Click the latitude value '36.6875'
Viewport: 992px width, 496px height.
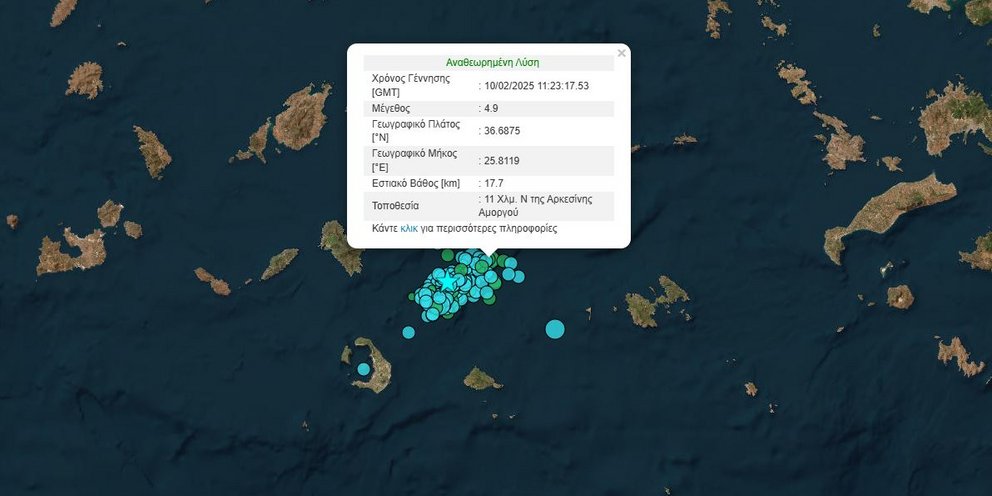coord(502,131)
